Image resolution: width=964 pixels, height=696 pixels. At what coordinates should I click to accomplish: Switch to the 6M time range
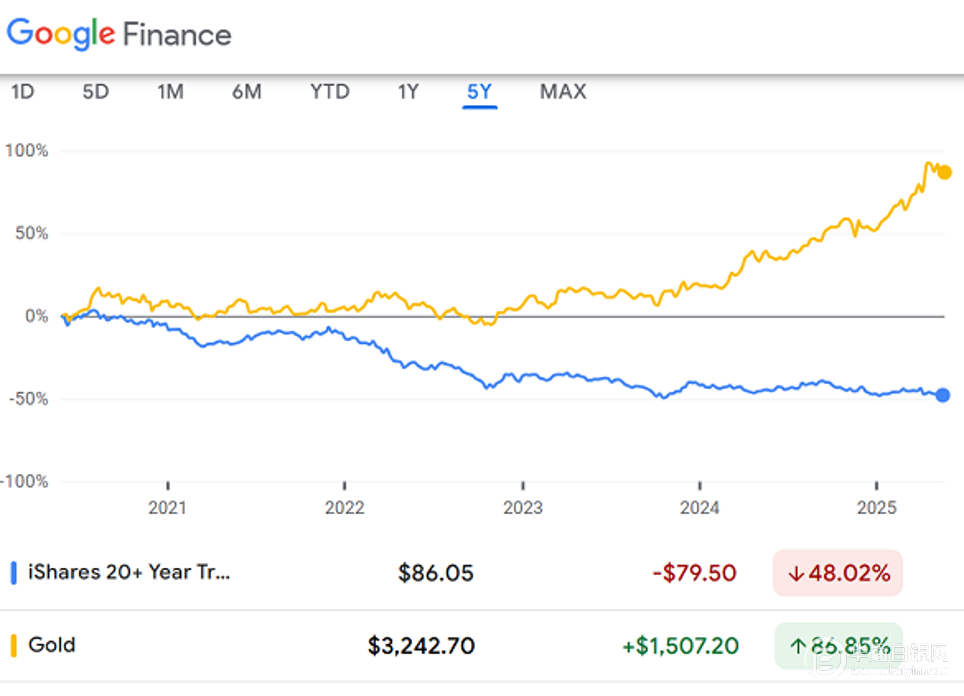247,92
